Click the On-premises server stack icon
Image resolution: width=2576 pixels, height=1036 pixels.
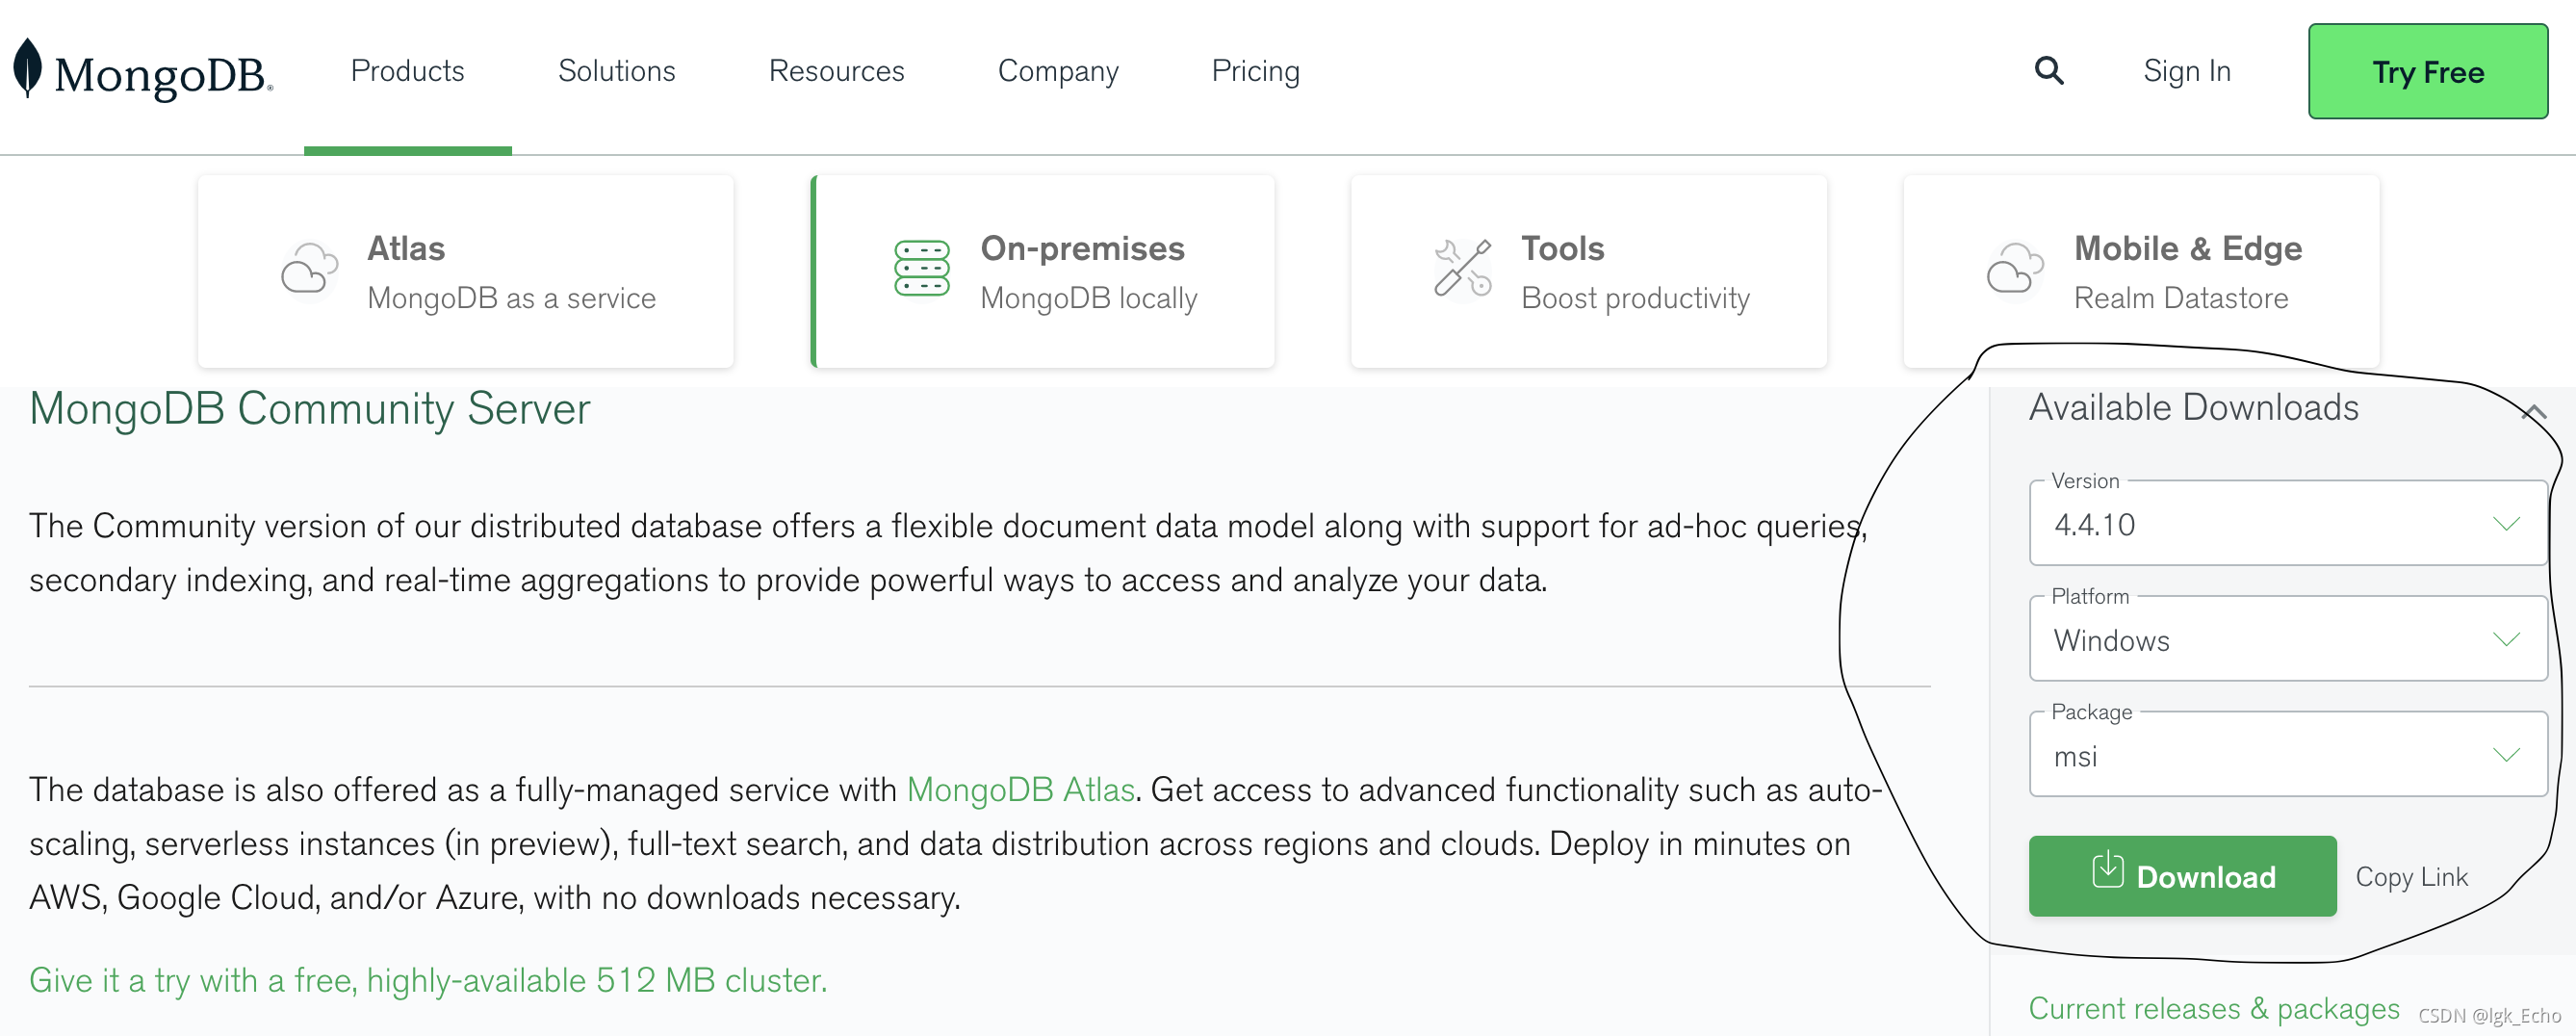pos(921,268)
